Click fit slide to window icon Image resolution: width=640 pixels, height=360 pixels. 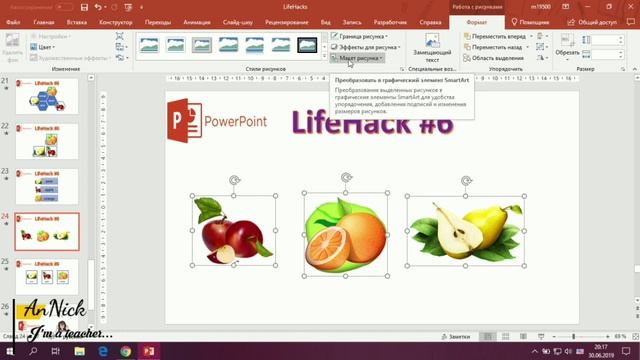tap(635, 336)
